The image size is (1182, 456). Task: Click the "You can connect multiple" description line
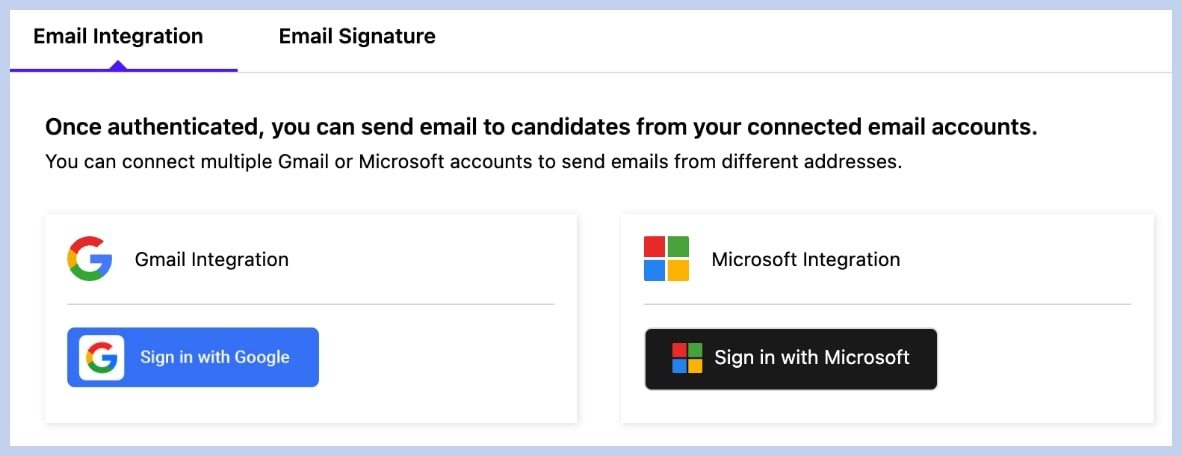(473, 161)
